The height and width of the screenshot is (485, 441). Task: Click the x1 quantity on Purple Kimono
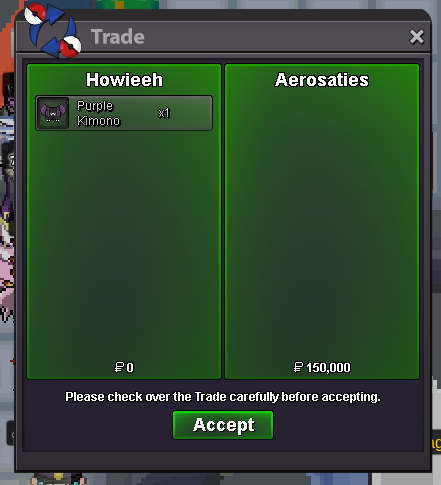[164, 113]
